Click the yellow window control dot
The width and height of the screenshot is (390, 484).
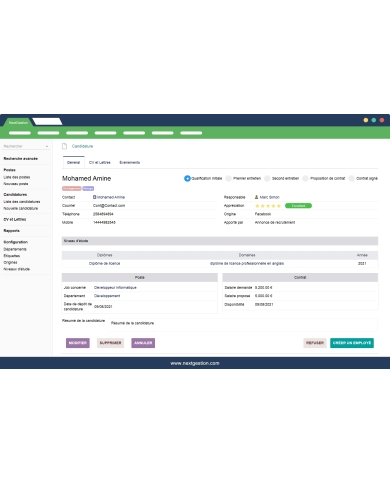(366, 120)
